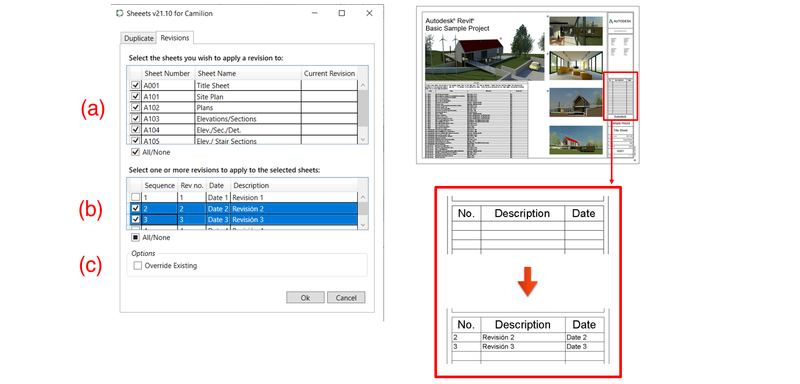Viewport: 800px width, 384px height.
Task: Click the Sheeets app icon in title bar
Action: click(x=120, y=13)
